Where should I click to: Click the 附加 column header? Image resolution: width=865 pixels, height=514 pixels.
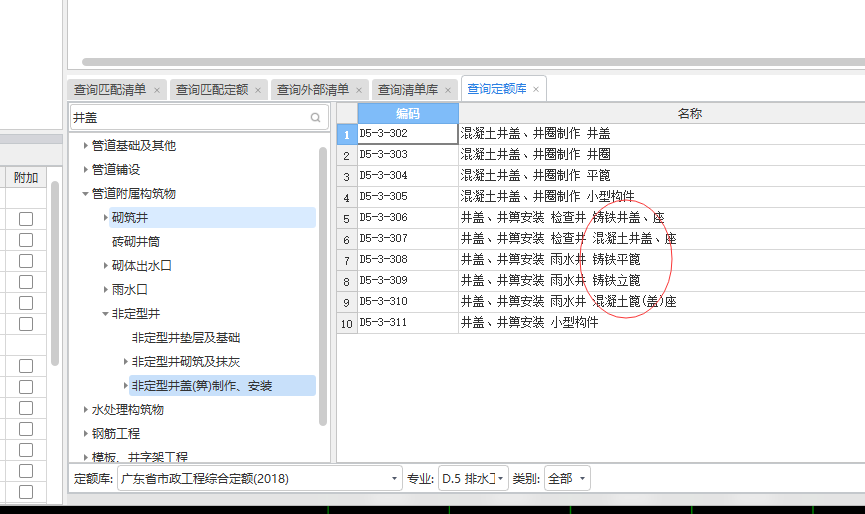pos(26,178)
